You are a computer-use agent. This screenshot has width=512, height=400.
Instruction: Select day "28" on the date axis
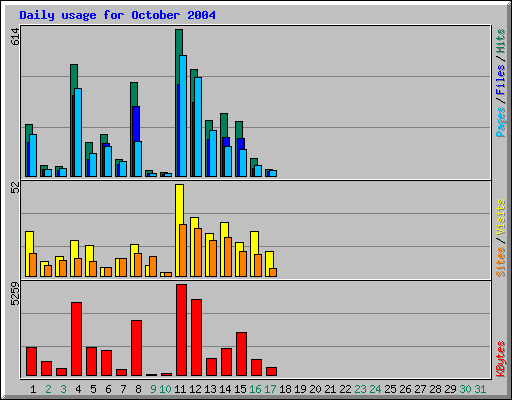coord(435,389)
